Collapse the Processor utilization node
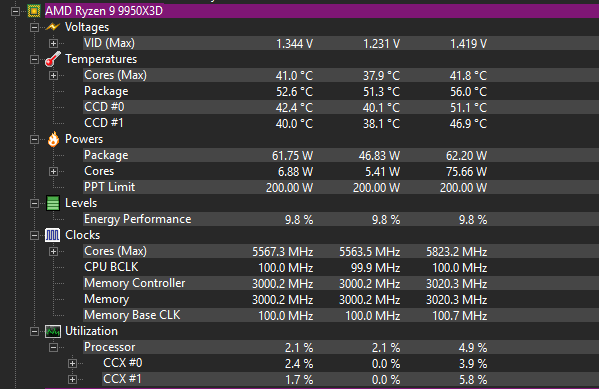This screenshot has width=599, height=389. click(x=53, y=347)
